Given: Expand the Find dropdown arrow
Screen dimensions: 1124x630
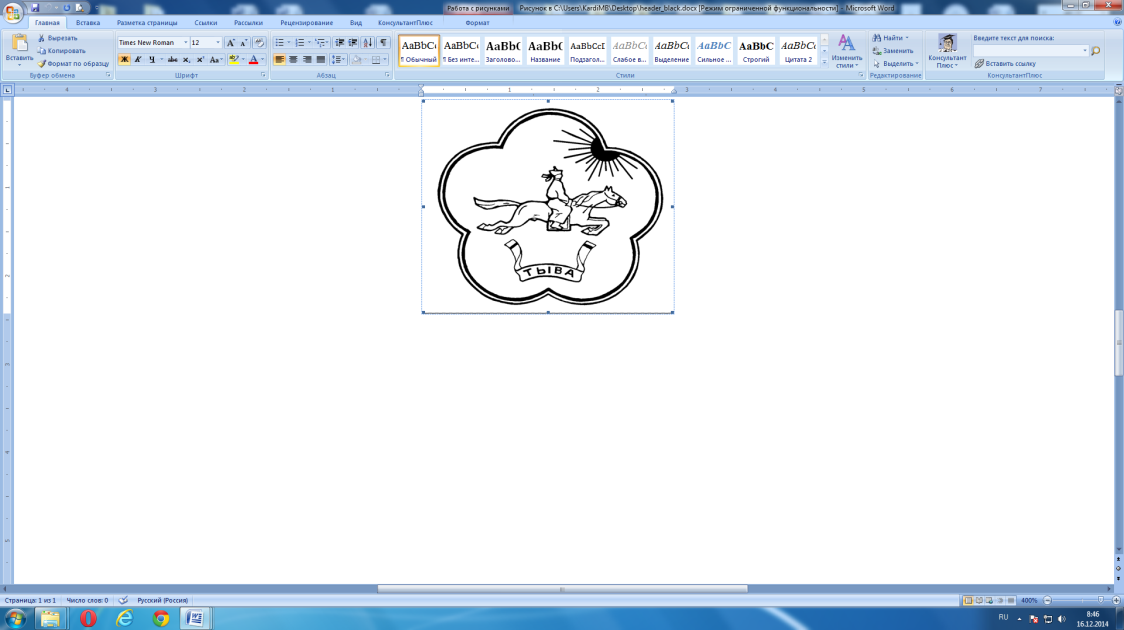Looking at the screenshot, I should (x=907, y=38).
